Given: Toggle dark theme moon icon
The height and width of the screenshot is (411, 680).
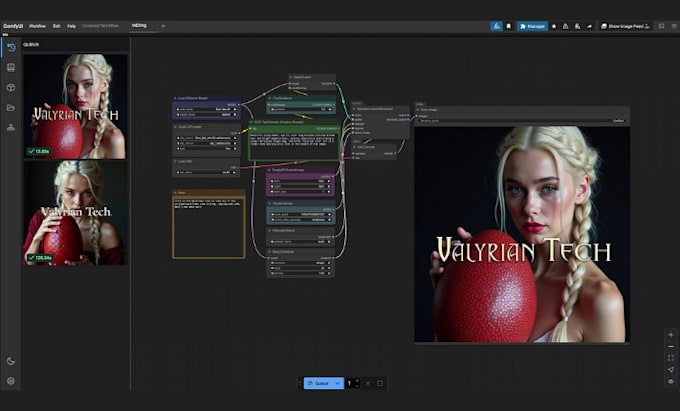Looking at the screenshot, I should [x=11, y=361].
